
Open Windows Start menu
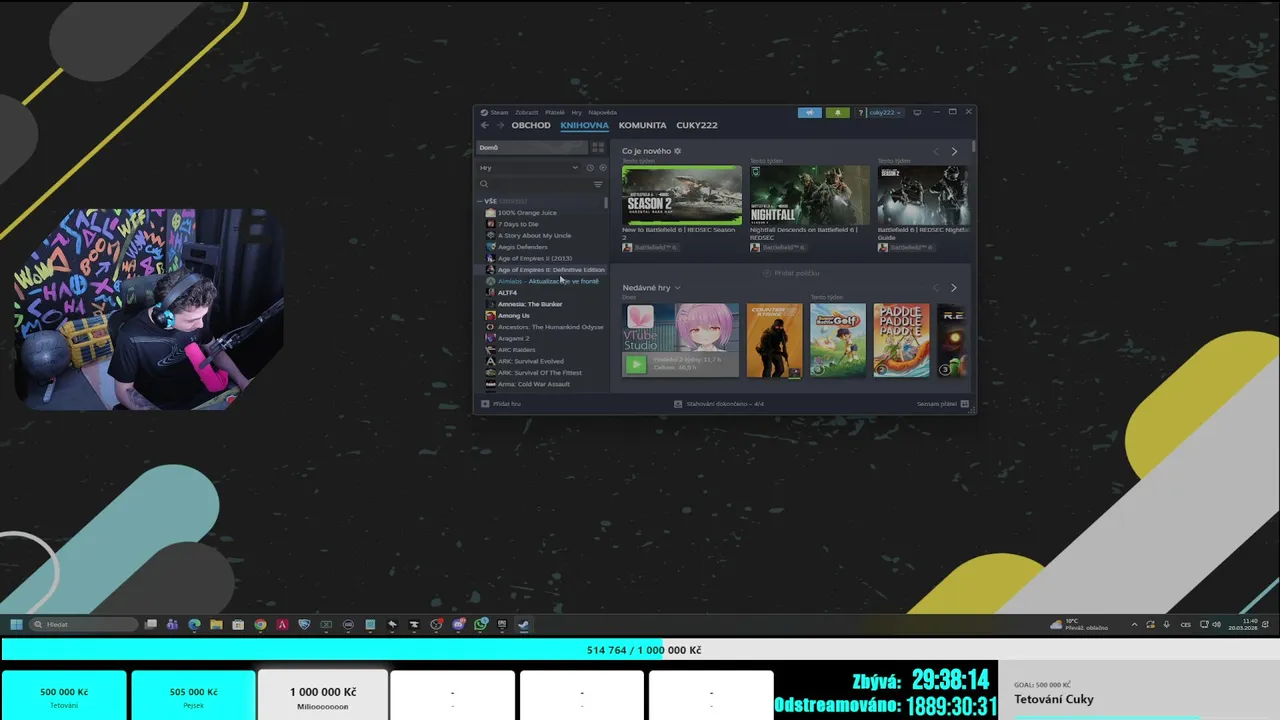pos(16,625)
